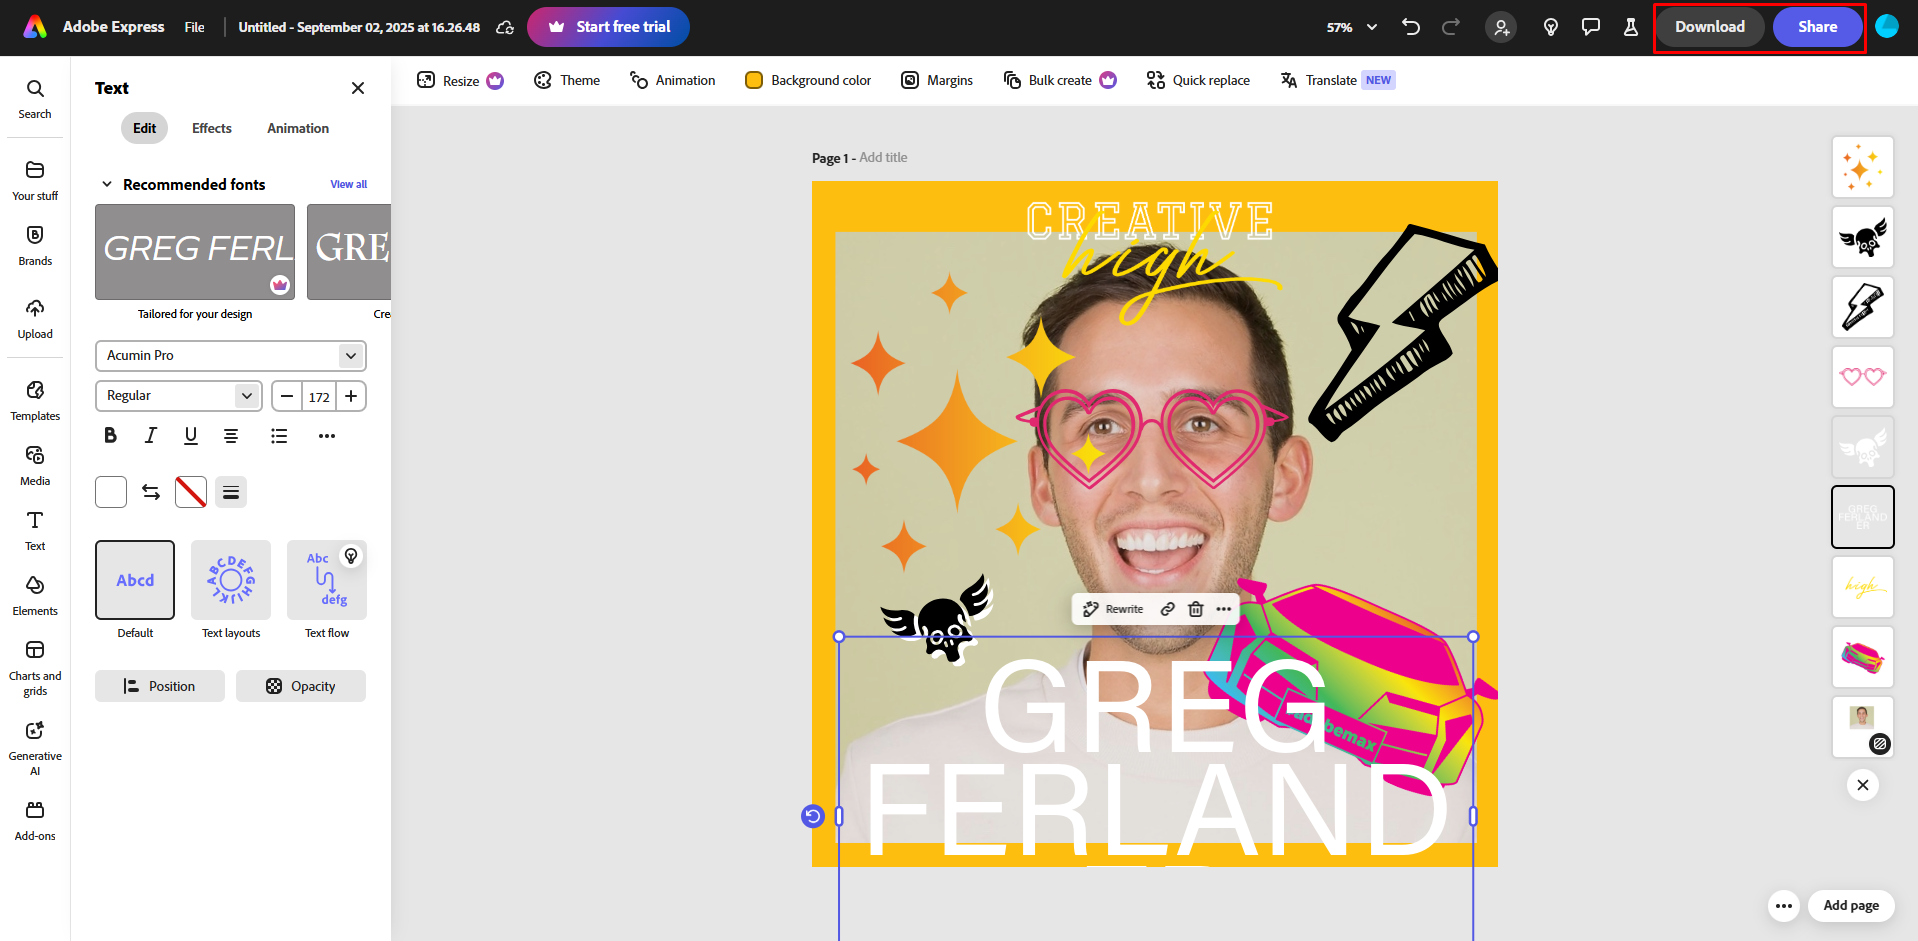Switch to the Effects tab

(x=212, y=128)
